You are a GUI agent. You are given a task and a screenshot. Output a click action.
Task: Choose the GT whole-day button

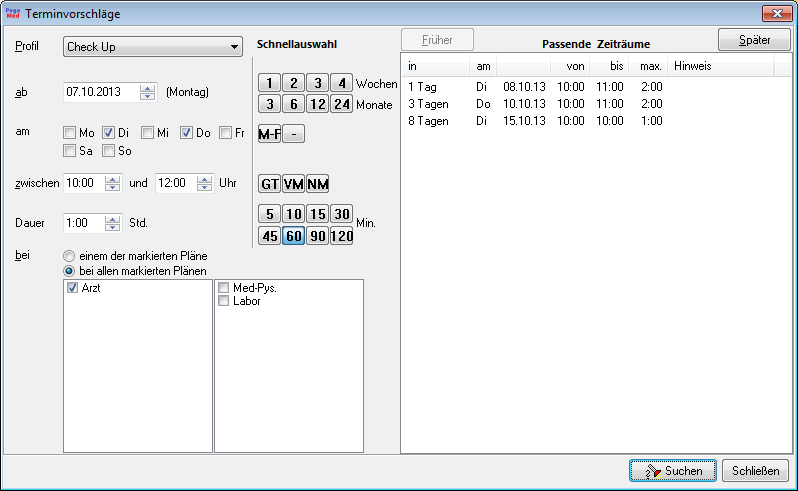[x=269, y=184]
